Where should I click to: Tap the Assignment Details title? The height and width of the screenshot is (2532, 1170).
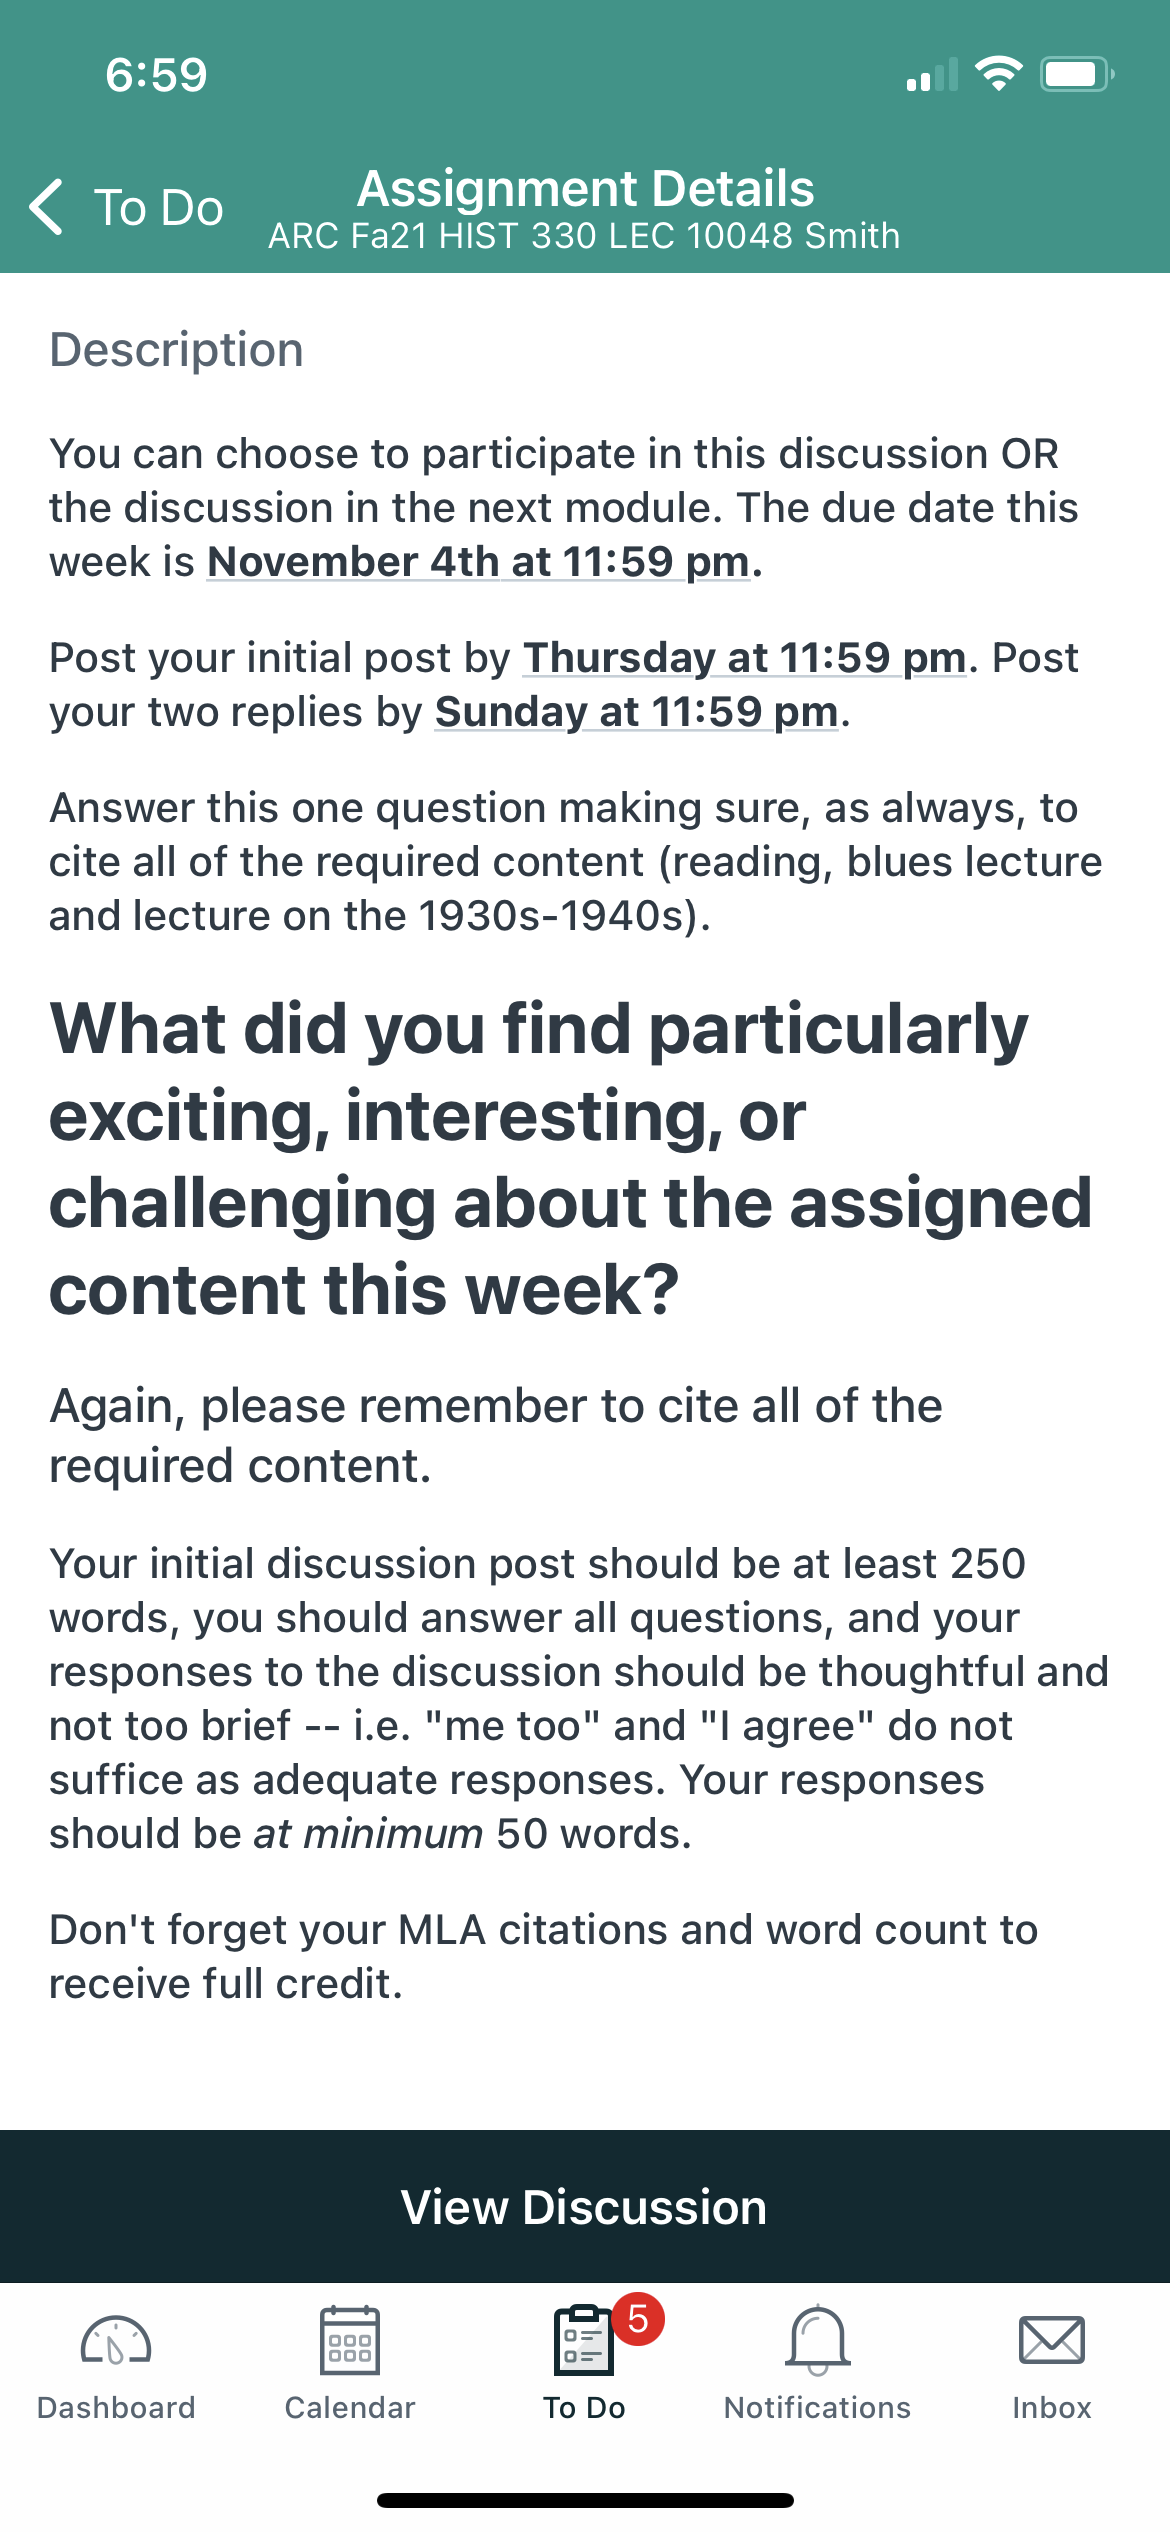pos(586,188)
